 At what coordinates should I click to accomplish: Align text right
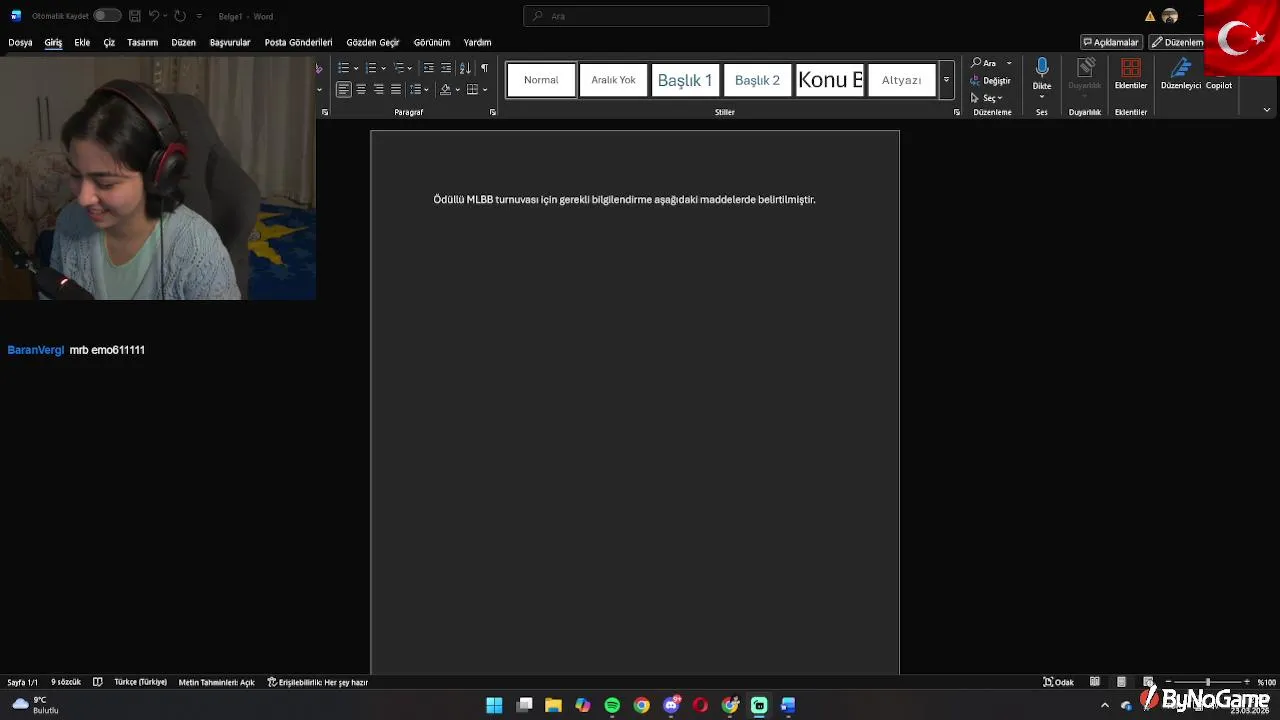(378, 89)
